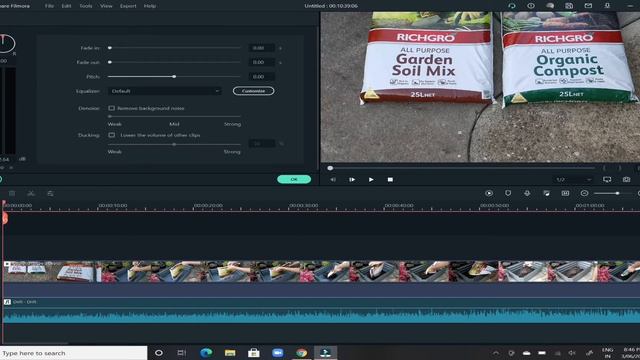Open File Explorer from the taskbar
This screenshot has width=640, height=360.
(230, 353)
